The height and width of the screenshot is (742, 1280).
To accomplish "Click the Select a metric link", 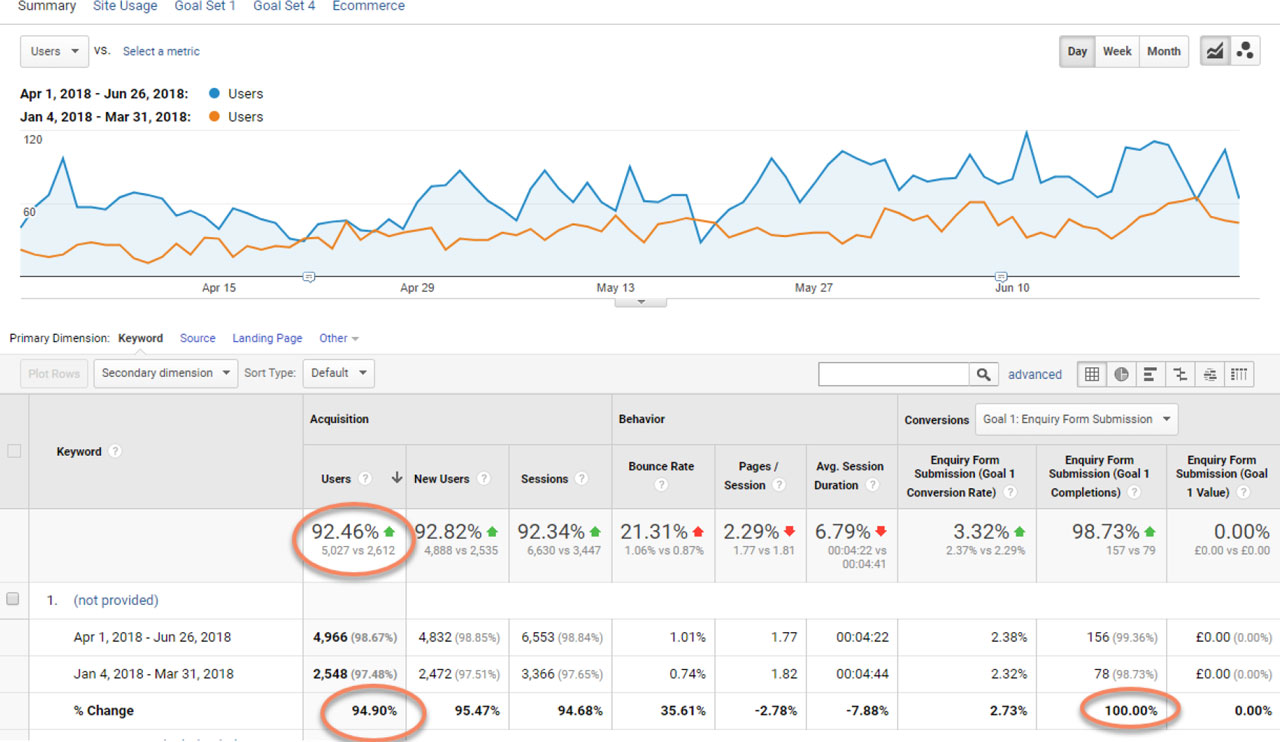I will (x=161, y=52).
